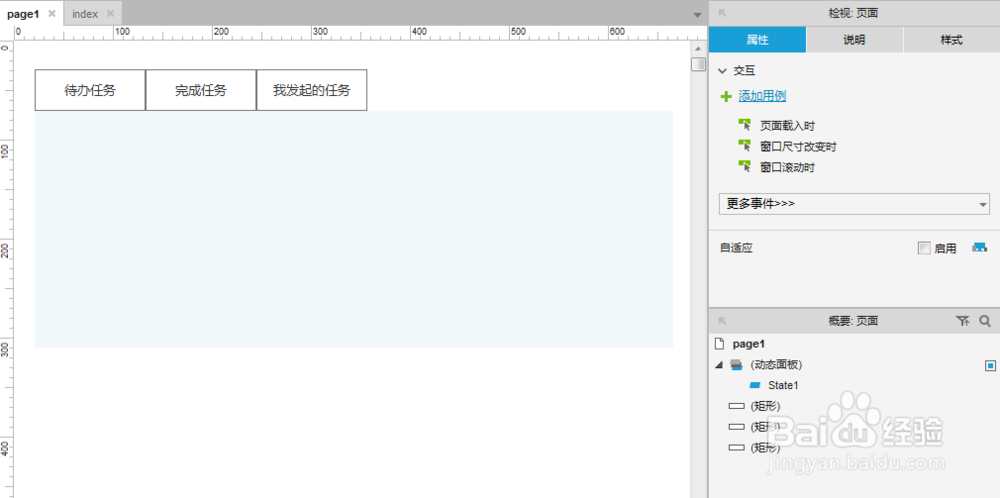Select the 完成任务 rectangle on canvas

pos(201,90)
